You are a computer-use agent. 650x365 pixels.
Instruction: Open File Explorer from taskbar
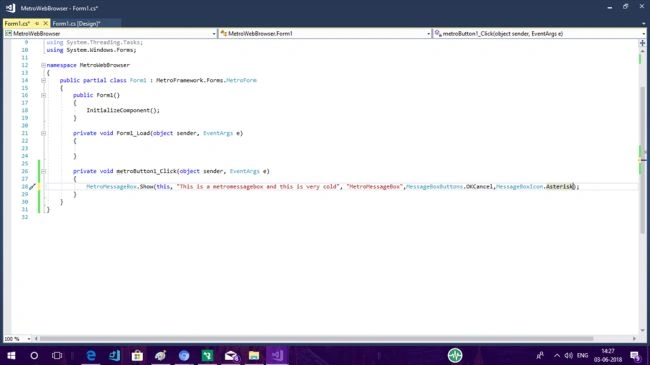coord(254,355)
